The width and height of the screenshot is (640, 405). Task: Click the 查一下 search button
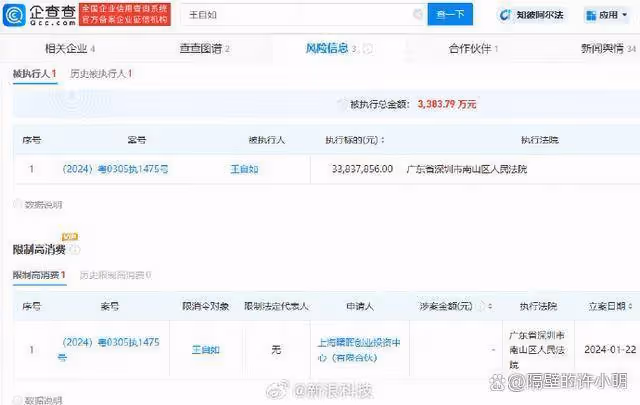pos(450,14)
